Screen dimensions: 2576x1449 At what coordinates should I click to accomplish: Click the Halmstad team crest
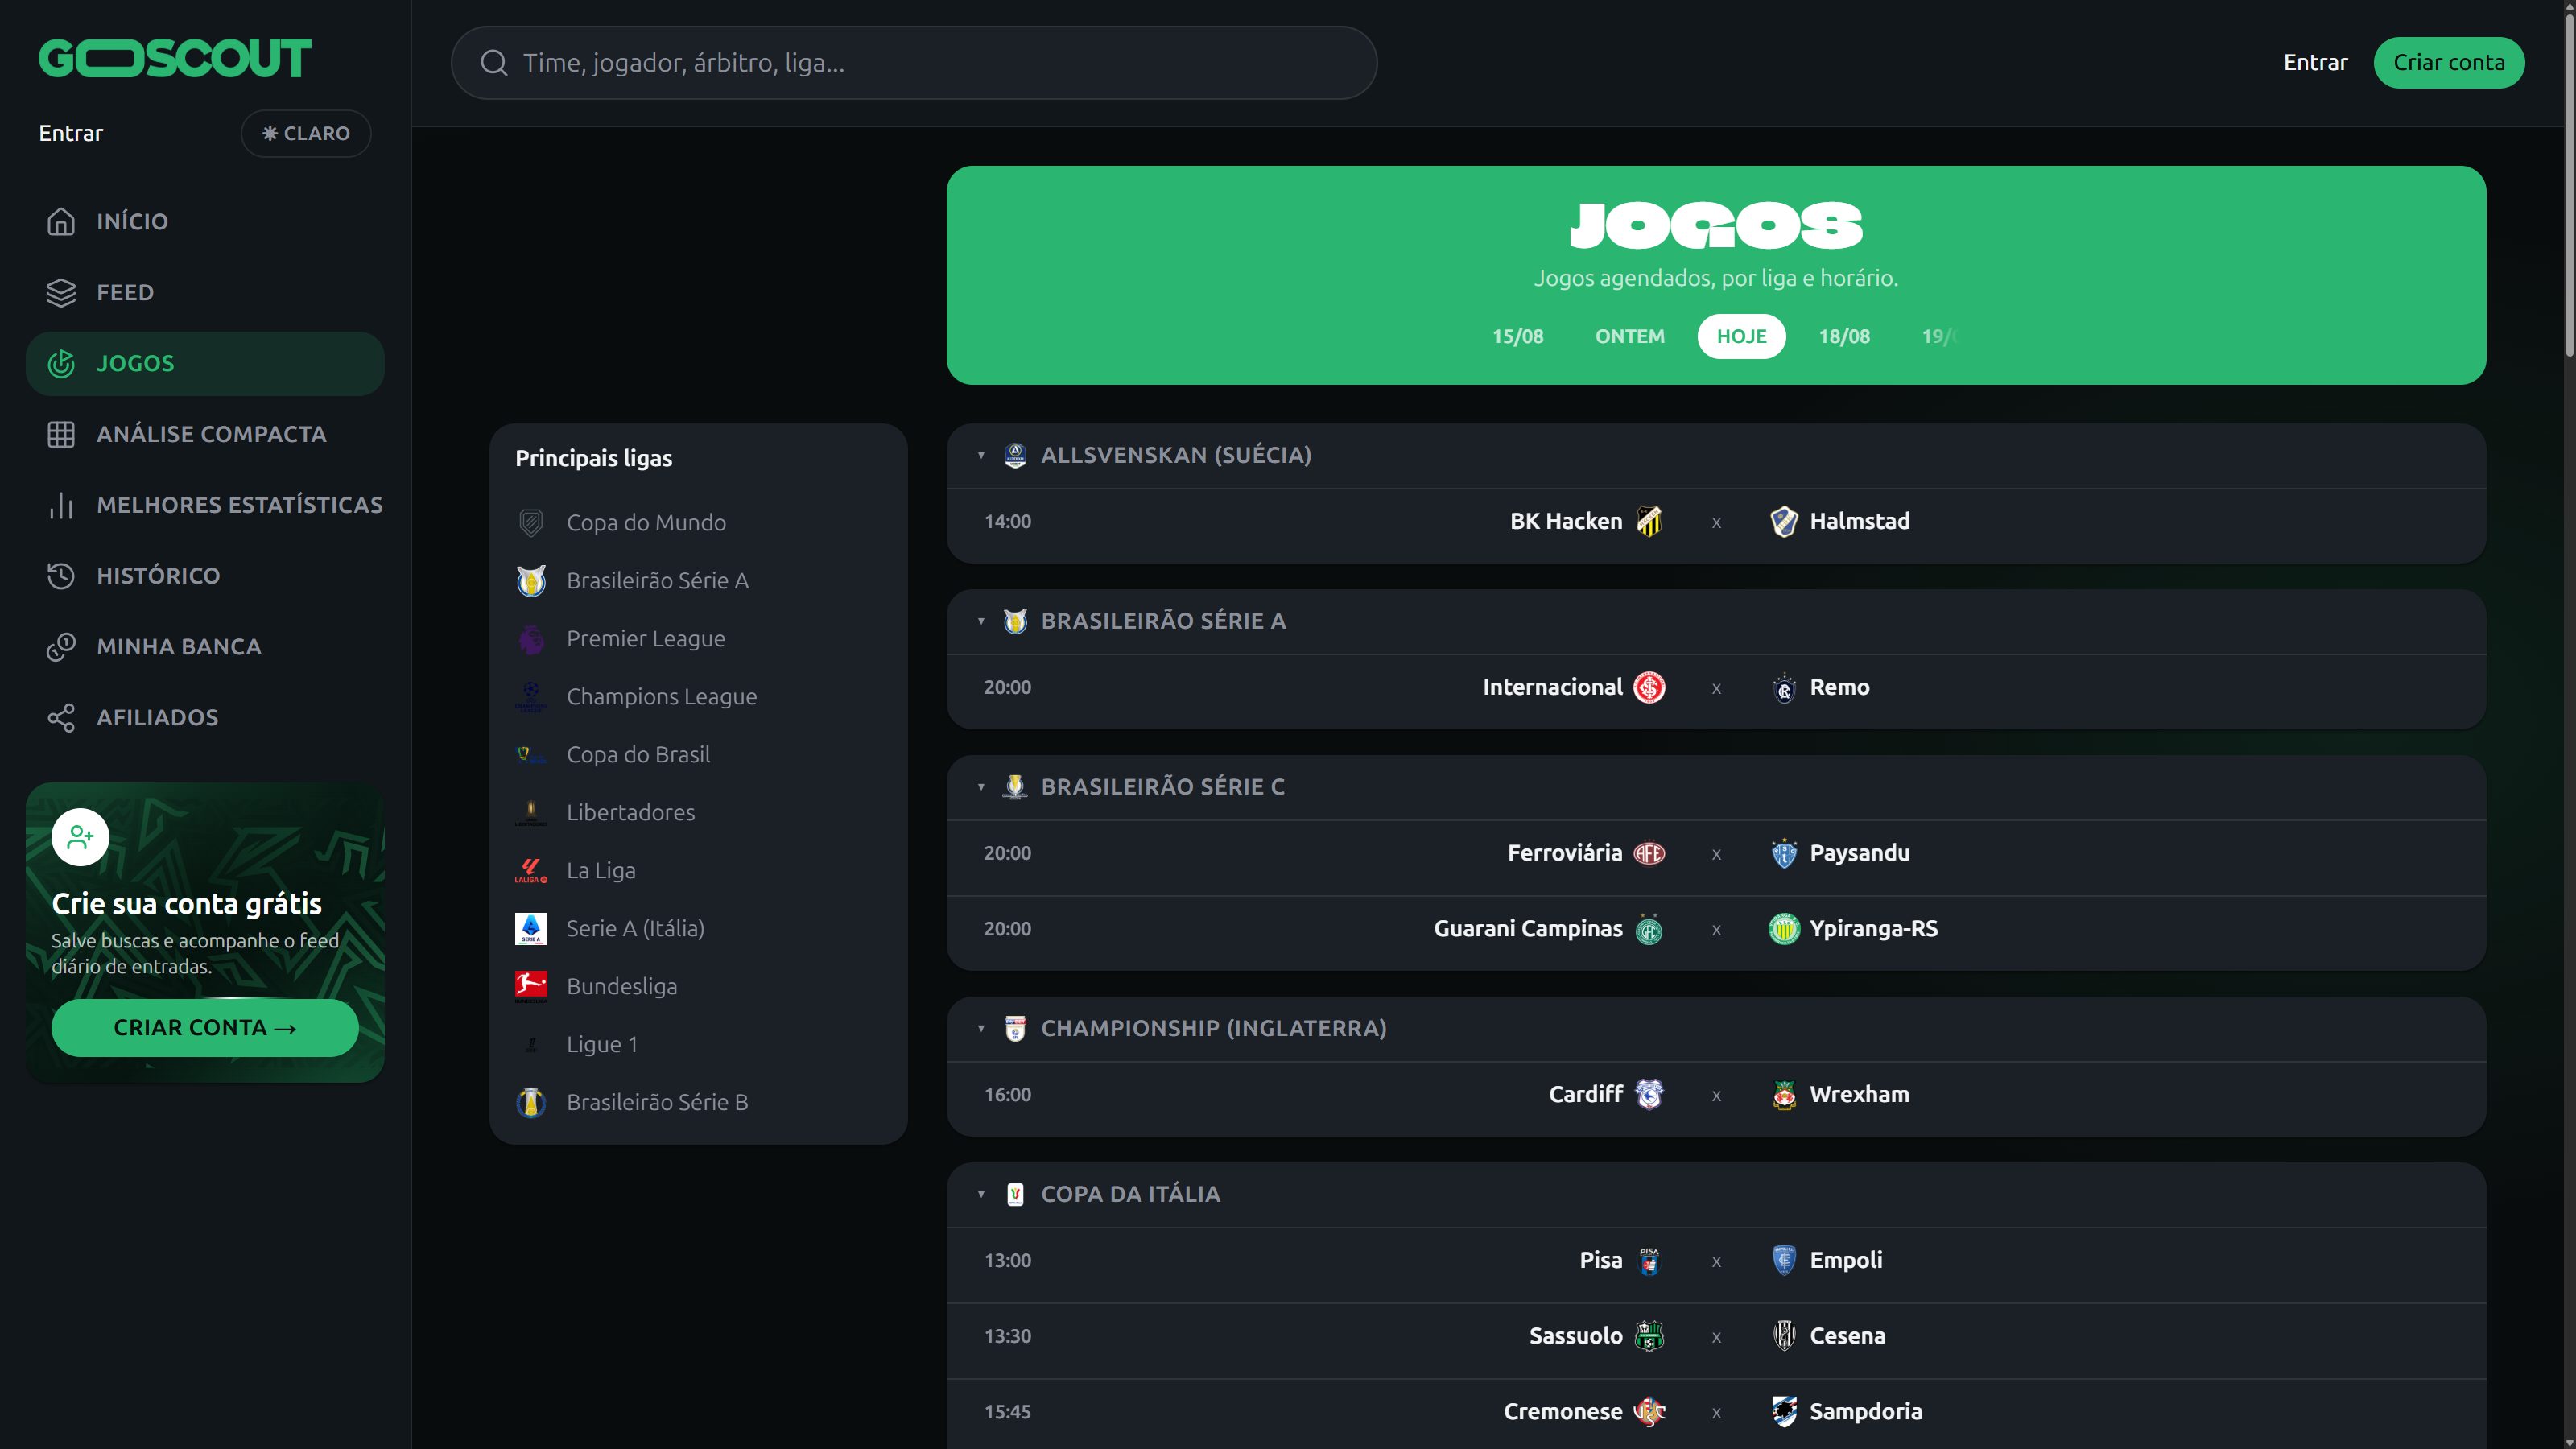[1784, 521]
